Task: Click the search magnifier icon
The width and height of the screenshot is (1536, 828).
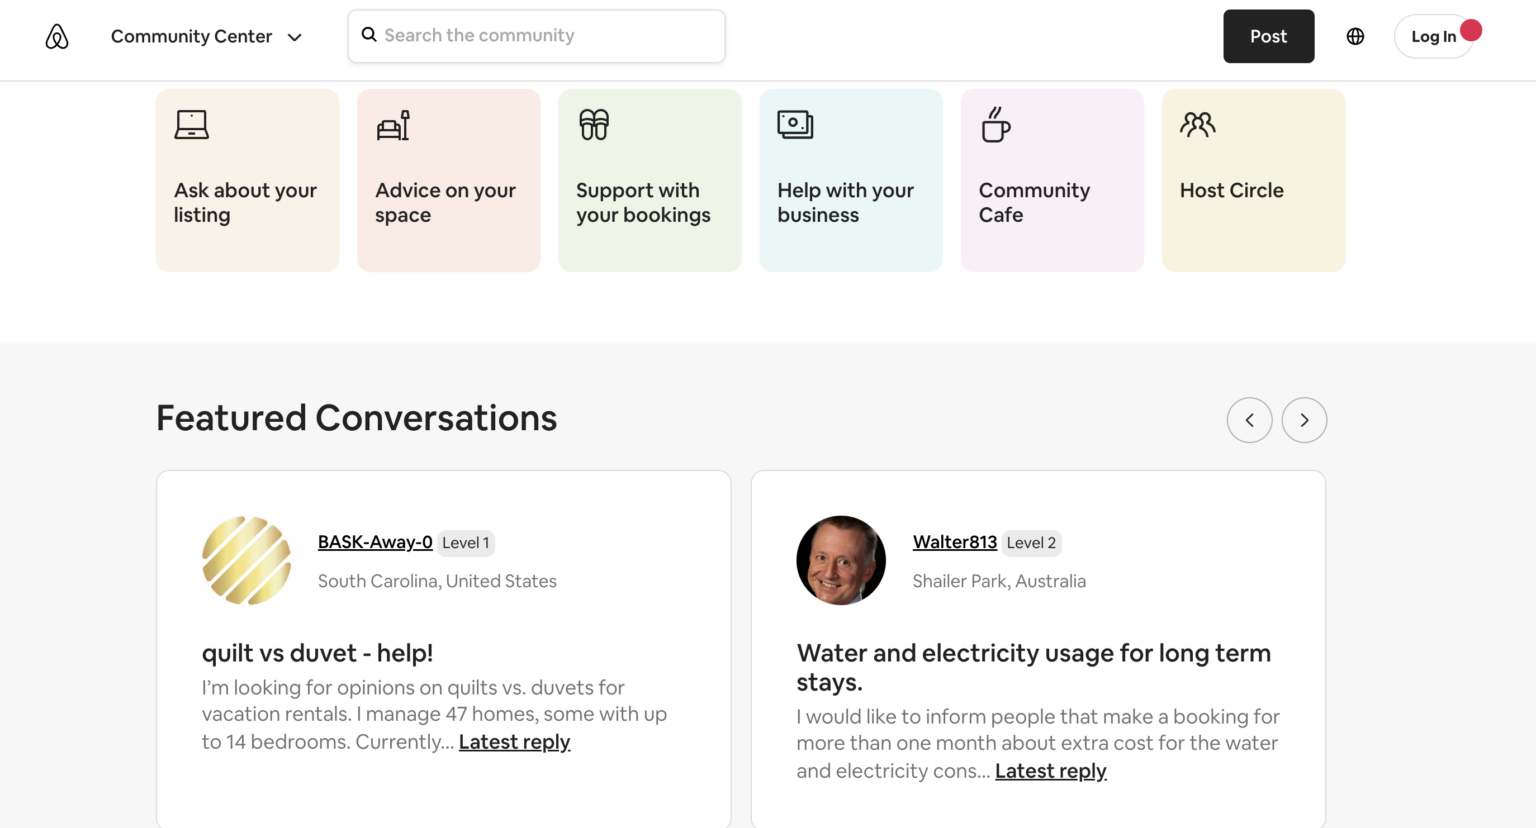Action: (369, 35)
